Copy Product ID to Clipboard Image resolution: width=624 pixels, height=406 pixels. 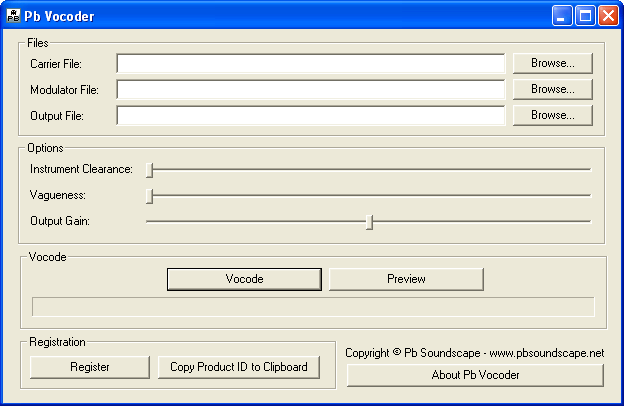pos(239,367)
